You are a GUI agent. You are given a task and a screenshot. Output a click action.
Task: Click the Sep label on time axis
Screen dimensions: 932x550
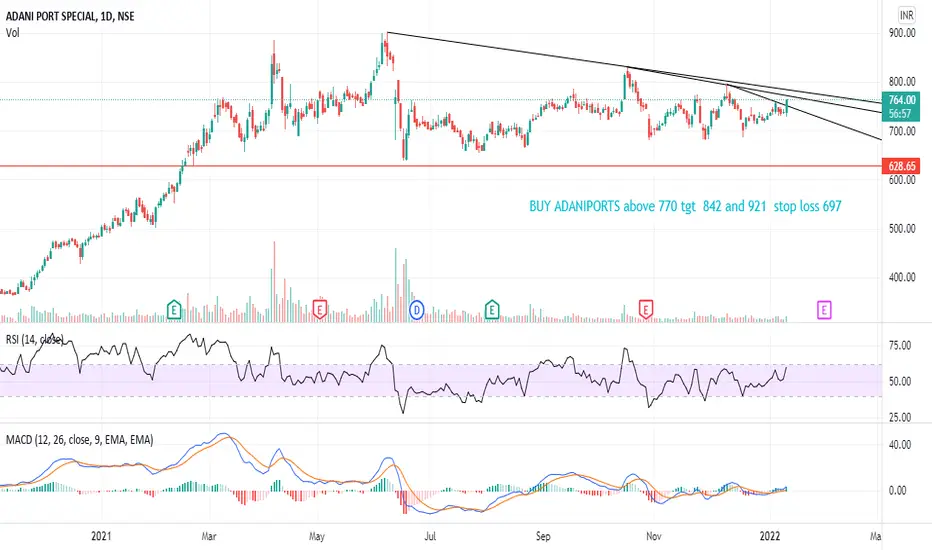pyautogui.click(x=543, y=536)
